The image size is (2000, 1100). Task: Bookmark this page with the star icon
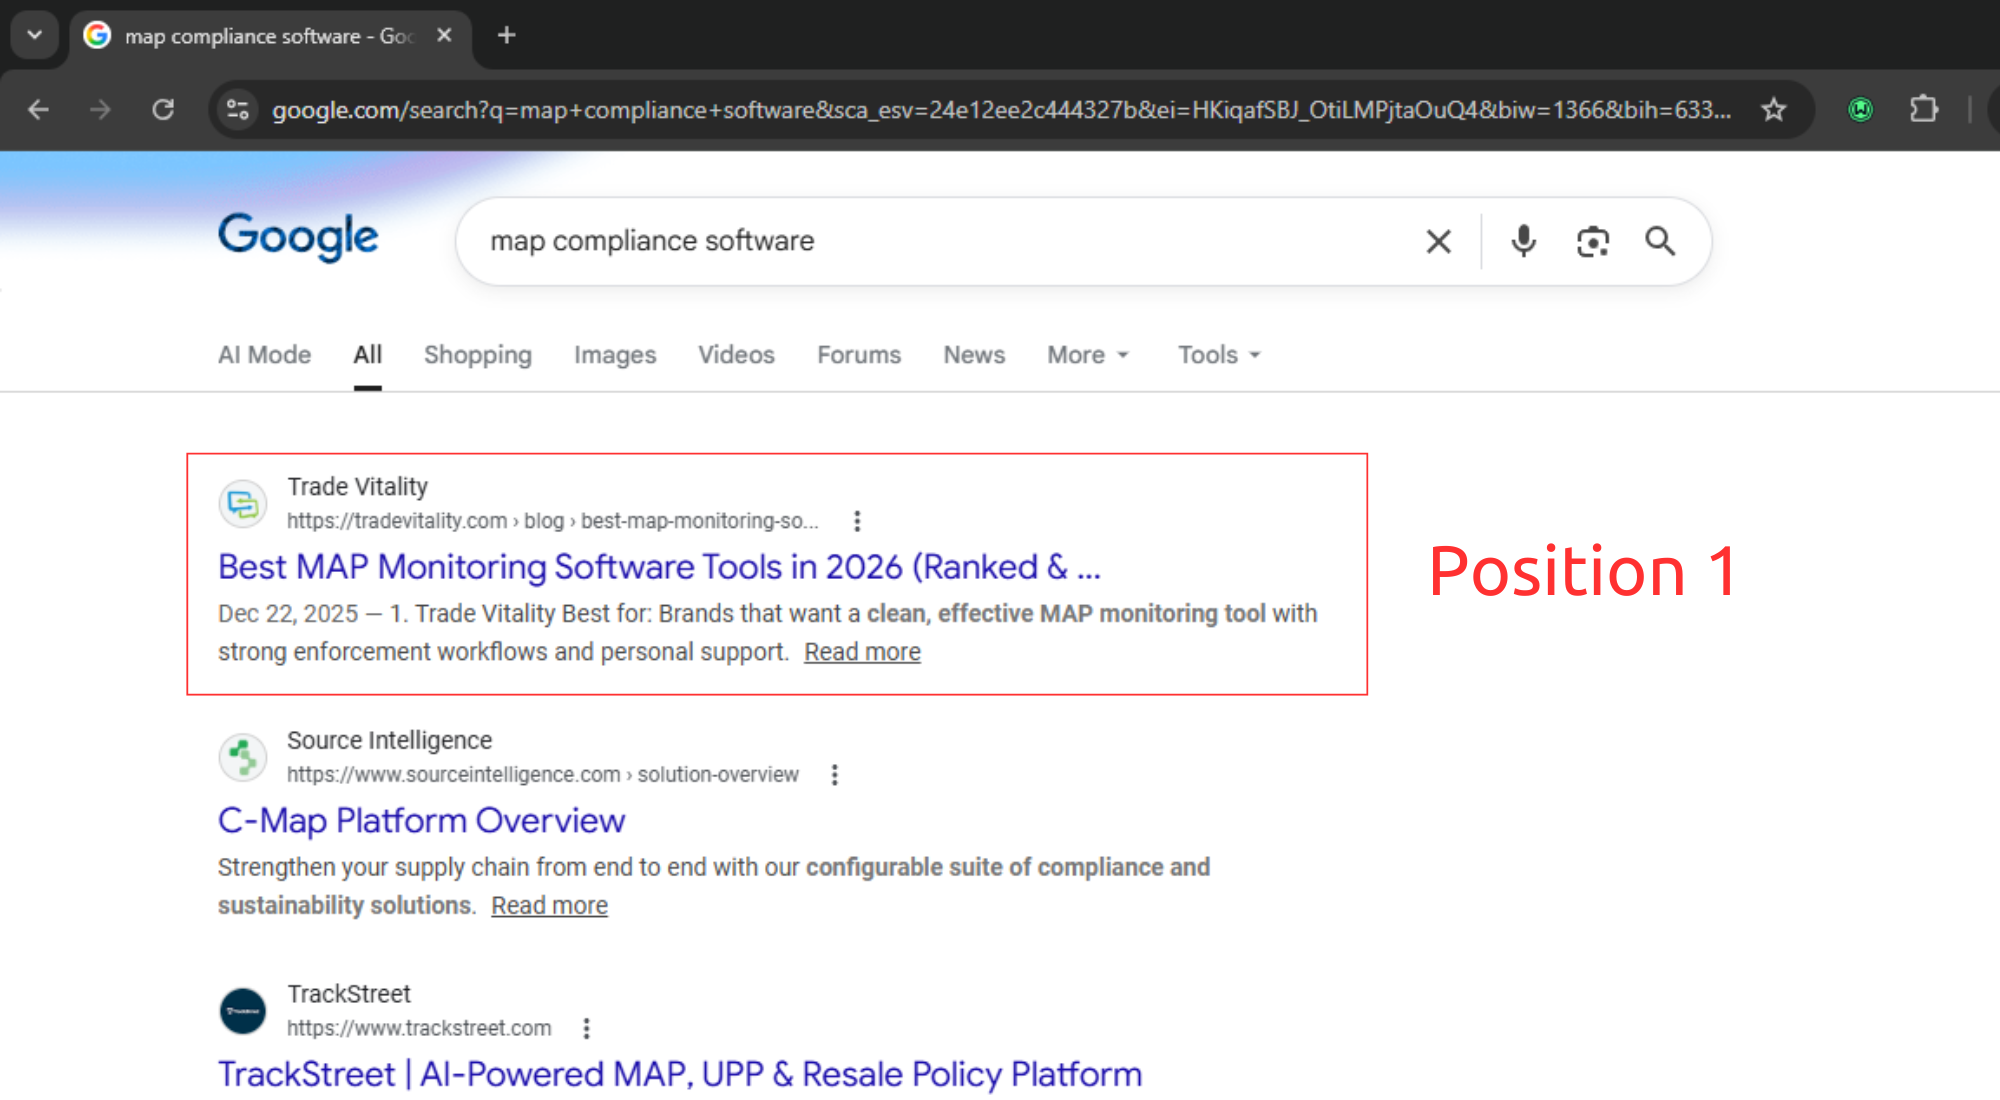point(1774,110)
